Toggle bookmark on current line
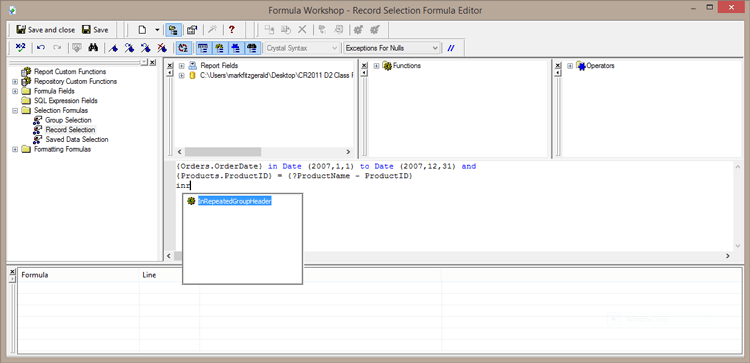Image resolution: width=750 pixels, height=363 pixels. point(113,47)
